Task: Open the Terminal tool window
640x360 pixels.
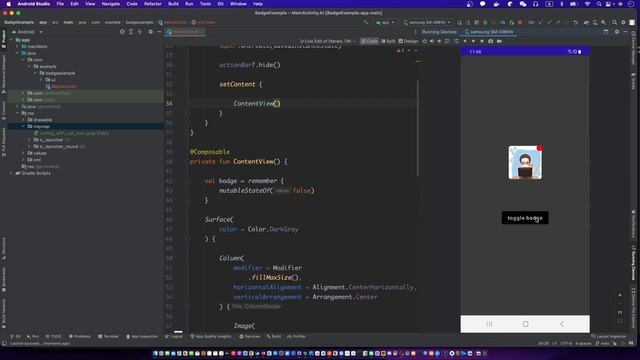Action: 108,337
